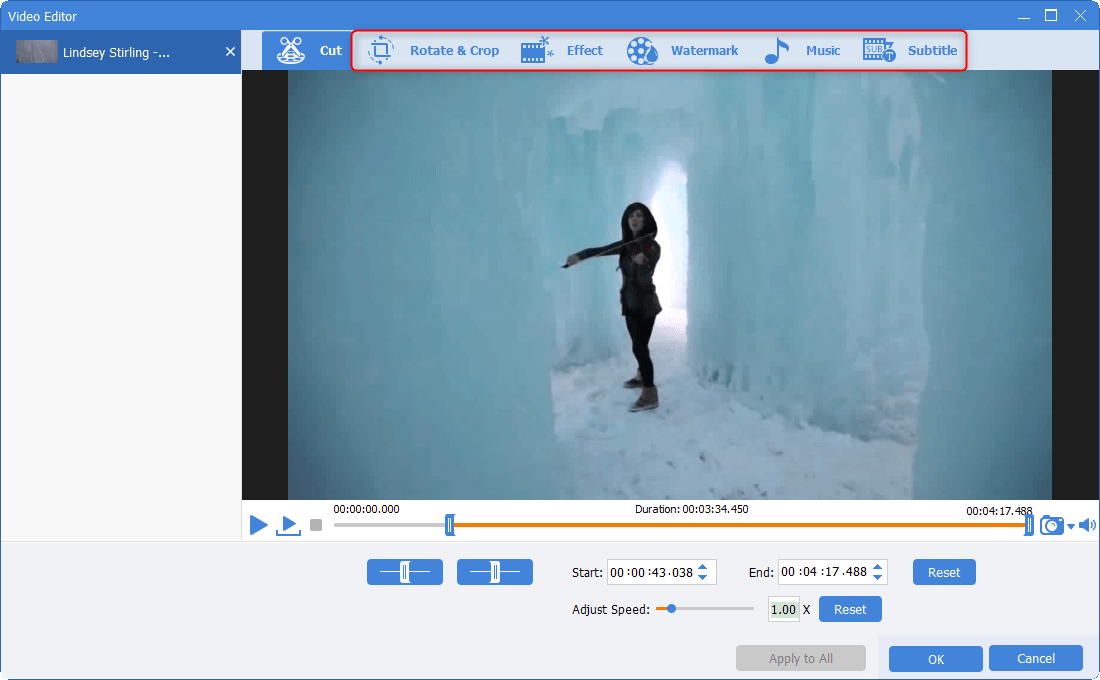The height and width of the screenshot is (680, 1100).
Task: Set the end point at current position
Action: pyautogui.click(x=494, y=572)
